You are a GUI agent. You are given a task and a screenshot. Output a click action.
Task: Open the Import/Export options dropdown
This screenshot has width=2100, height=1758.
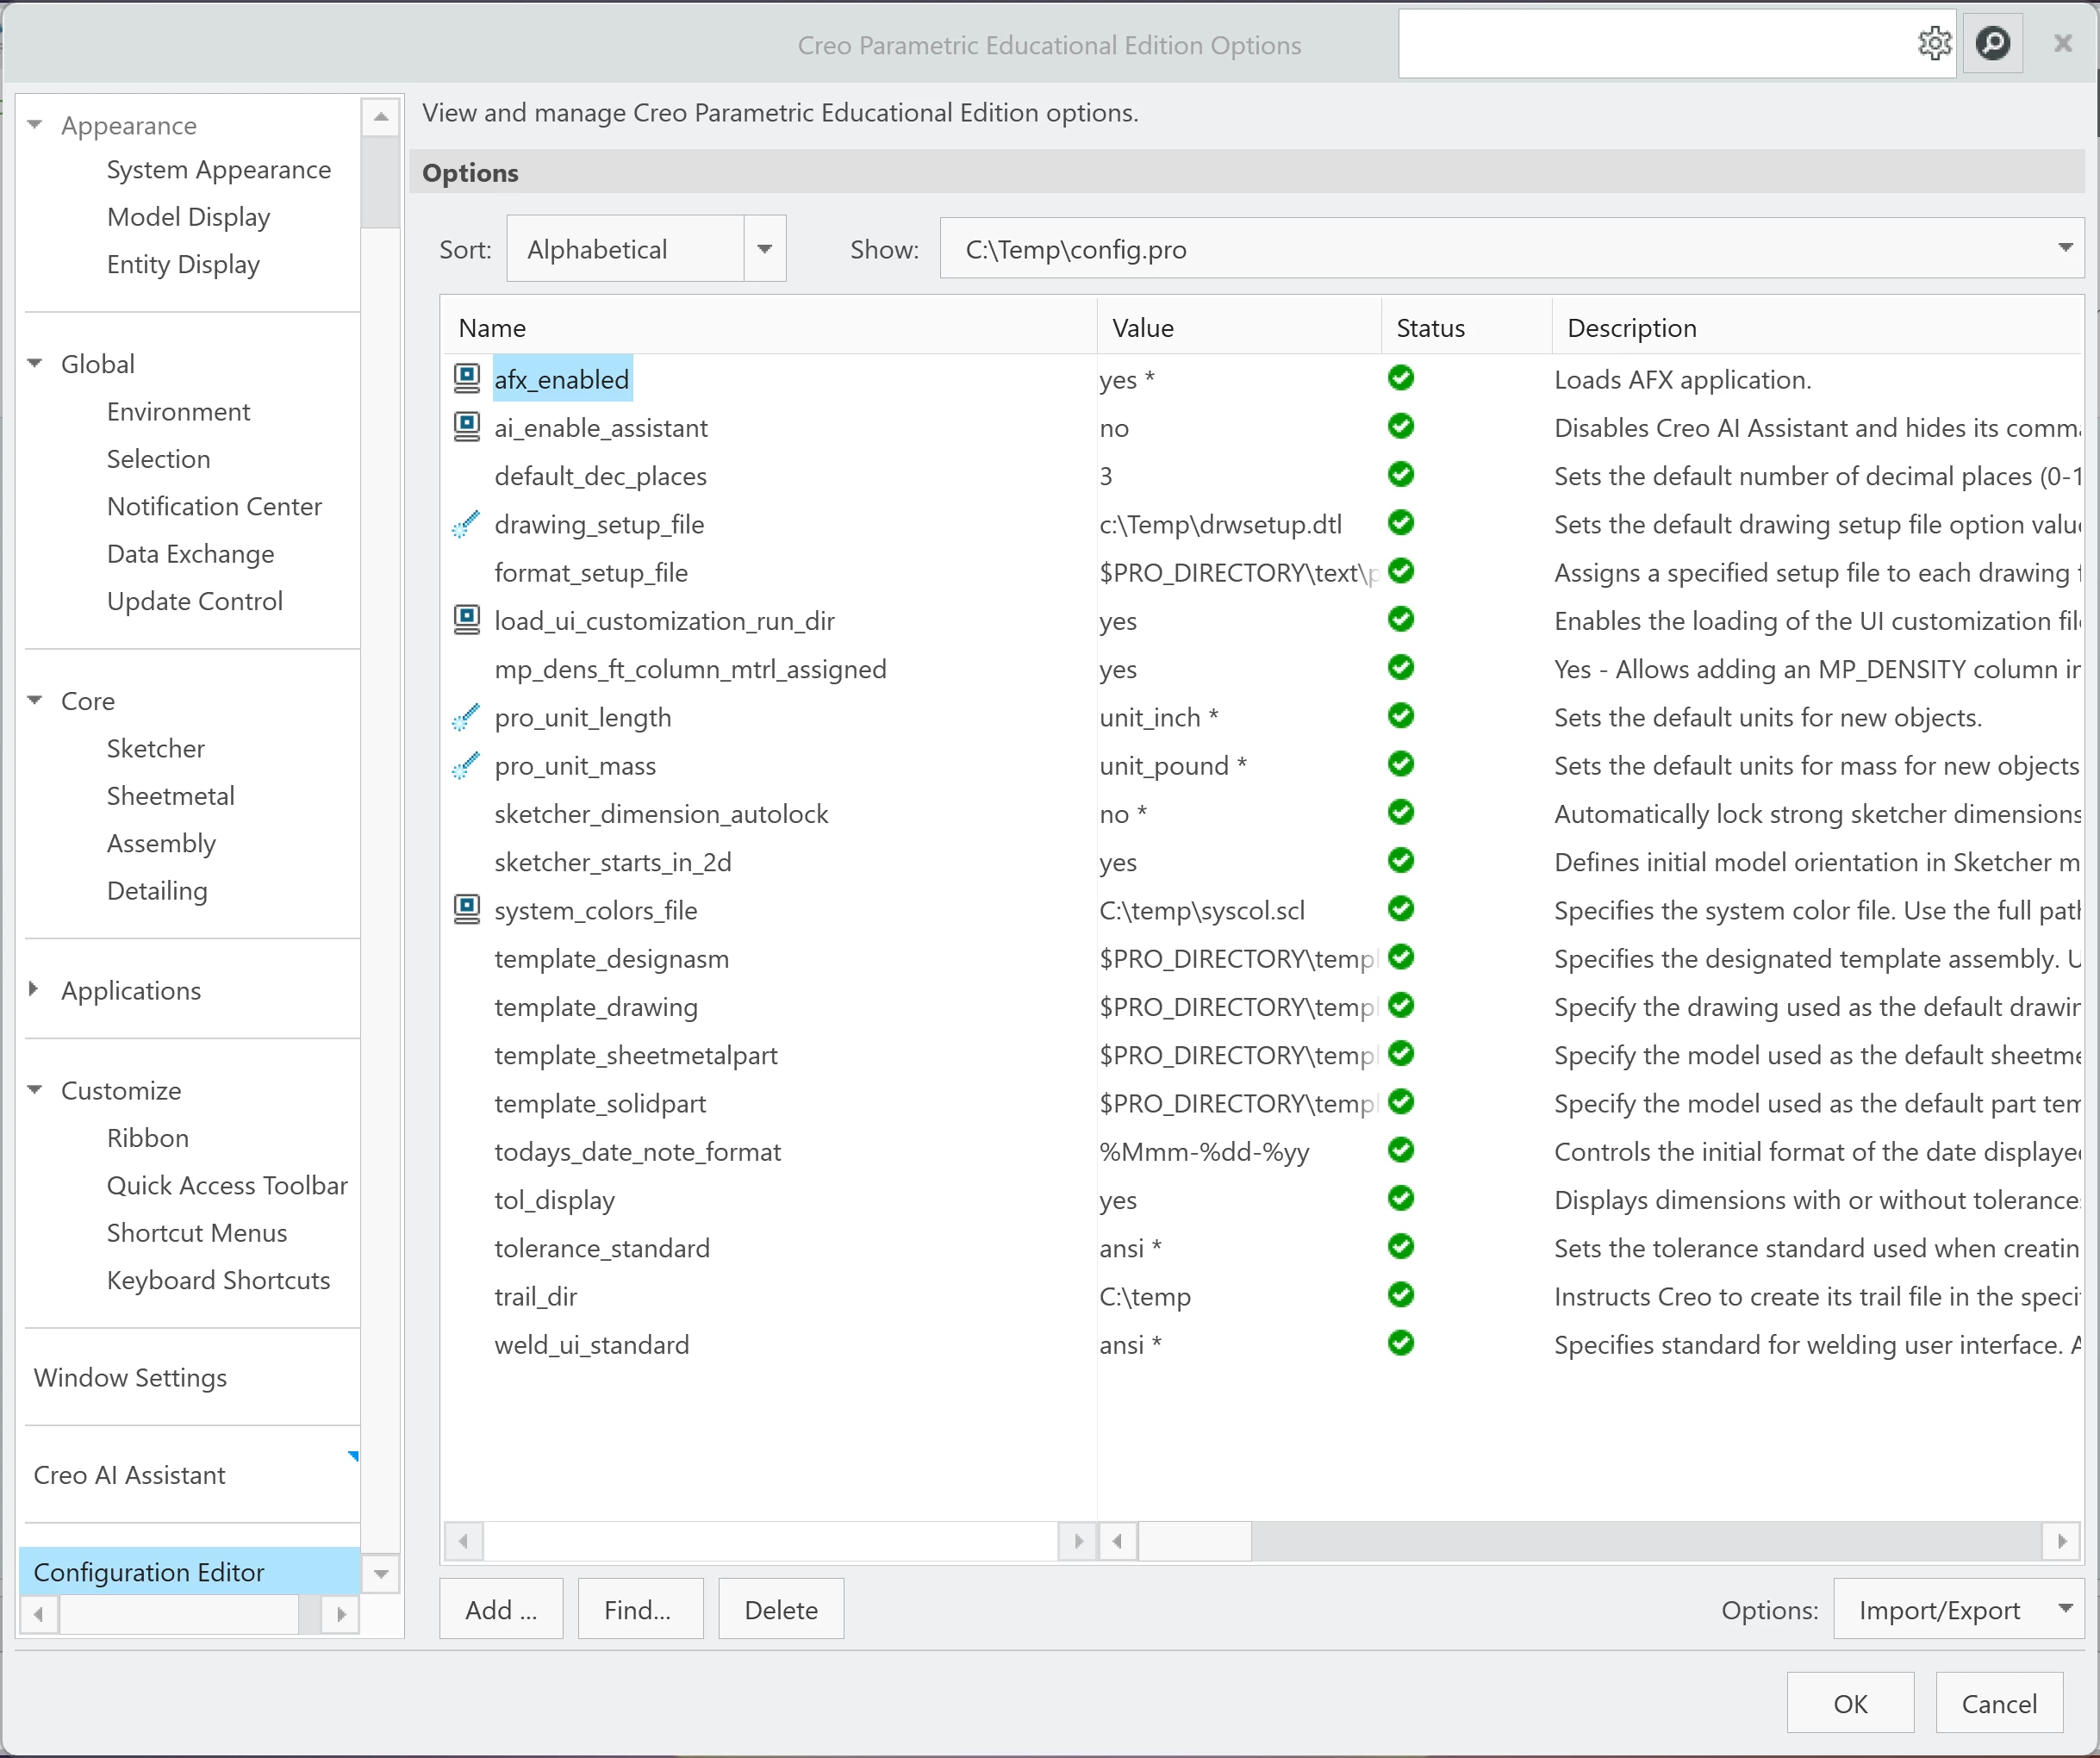tap(2065, 1609)
